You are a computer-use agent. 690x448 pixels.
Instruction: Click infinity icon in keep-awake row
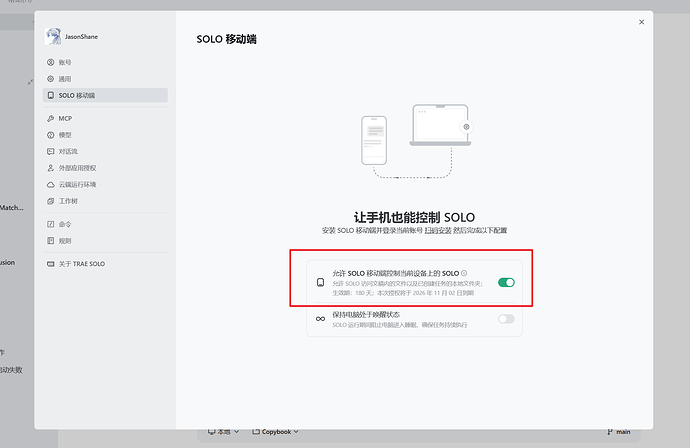tap(320, 319)
